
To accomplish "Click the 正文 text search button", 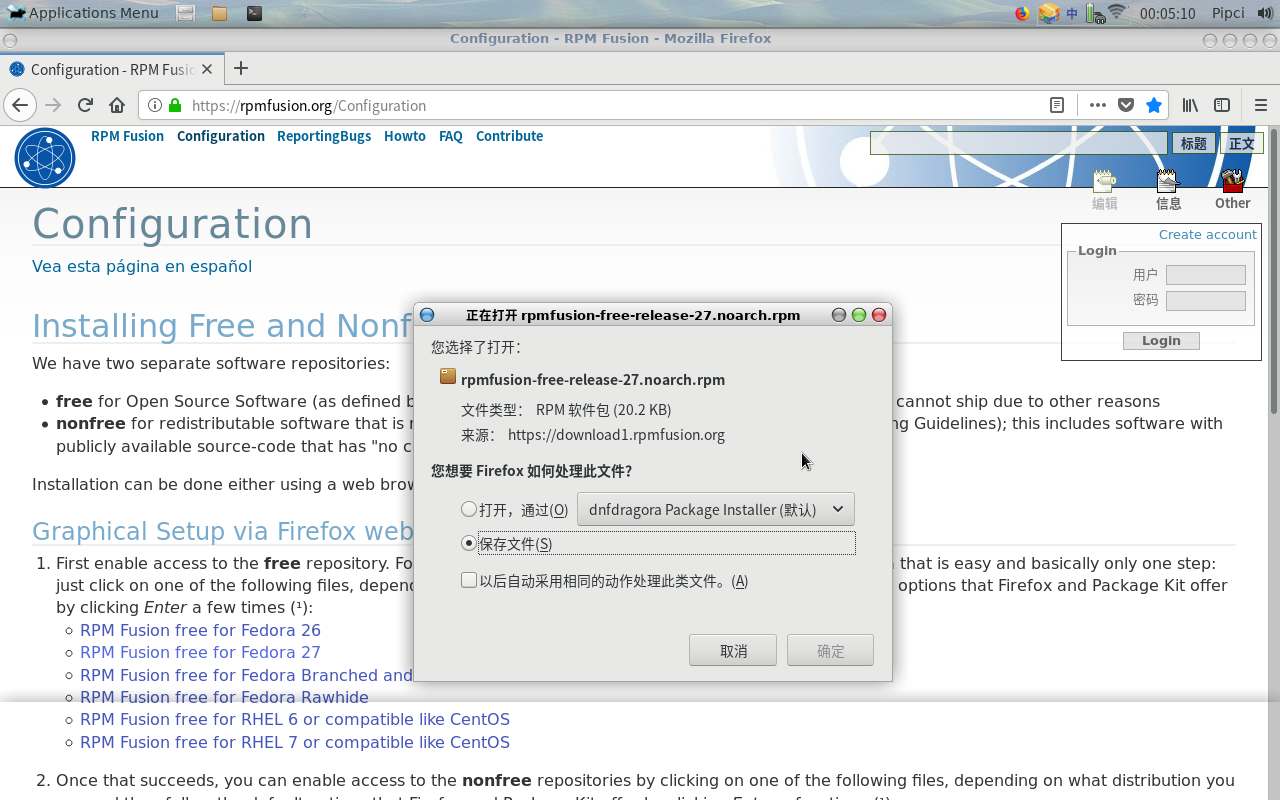I will 1242,143.
